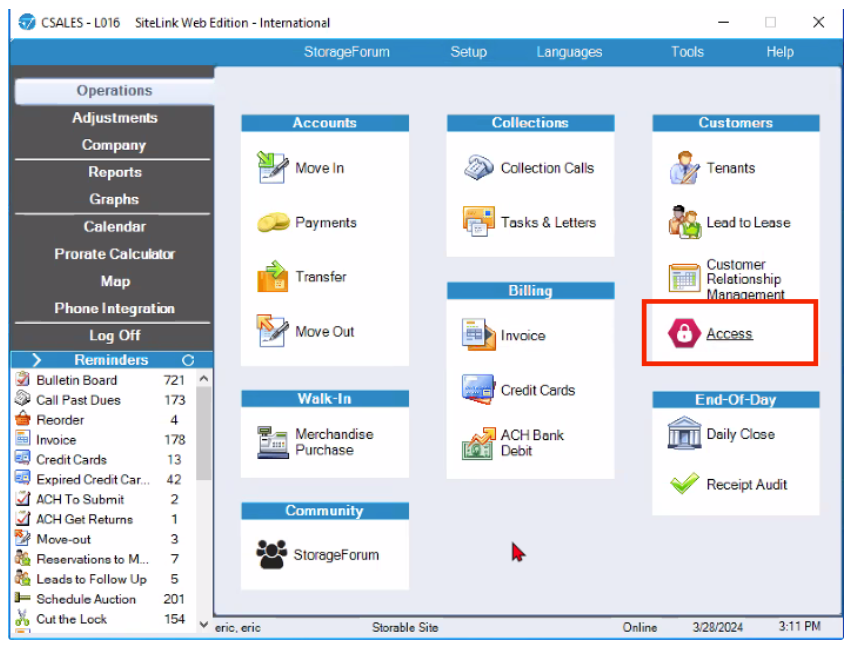Click the Online status bar text
Viewport: 847px width, 646px height.
(640, 627)
